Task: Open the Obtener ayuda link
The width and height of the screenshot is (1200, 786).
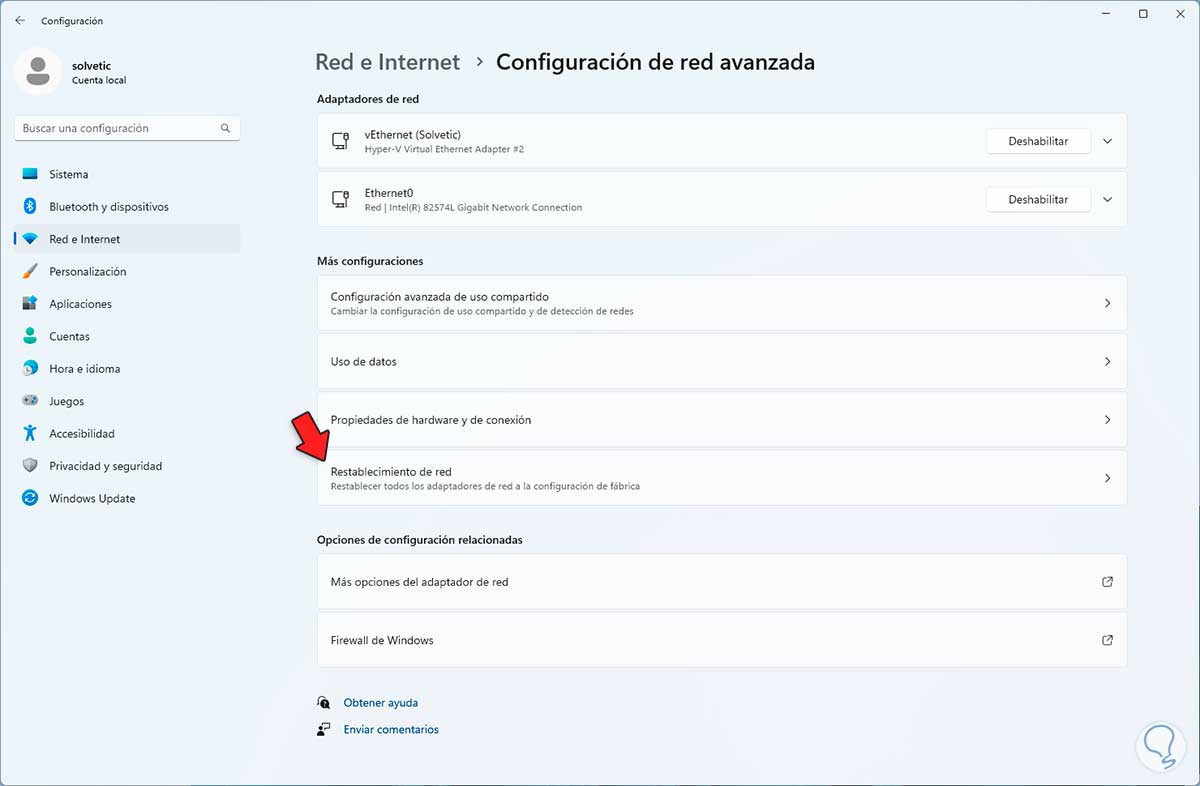Action: pyautogui.click(x=380, y=703)
